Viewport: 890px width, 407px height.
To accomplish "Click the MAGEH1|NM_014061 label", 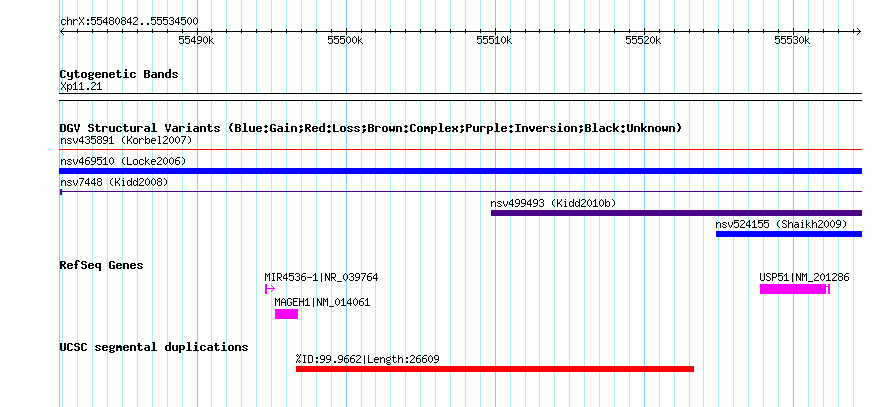I will 322,303.
